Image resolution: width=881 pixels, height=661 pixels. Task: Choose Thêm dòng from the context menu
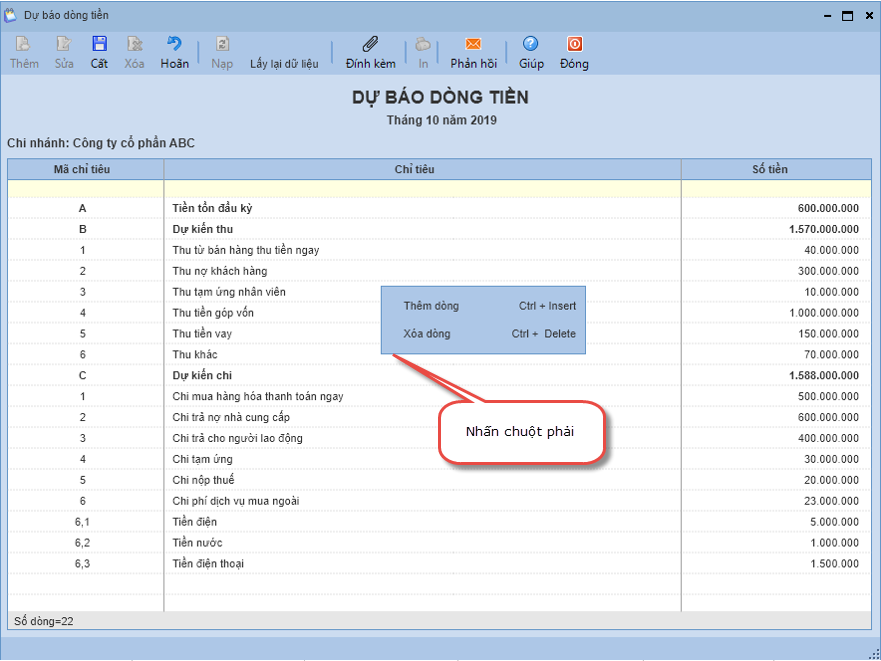(x=431, y=306)
